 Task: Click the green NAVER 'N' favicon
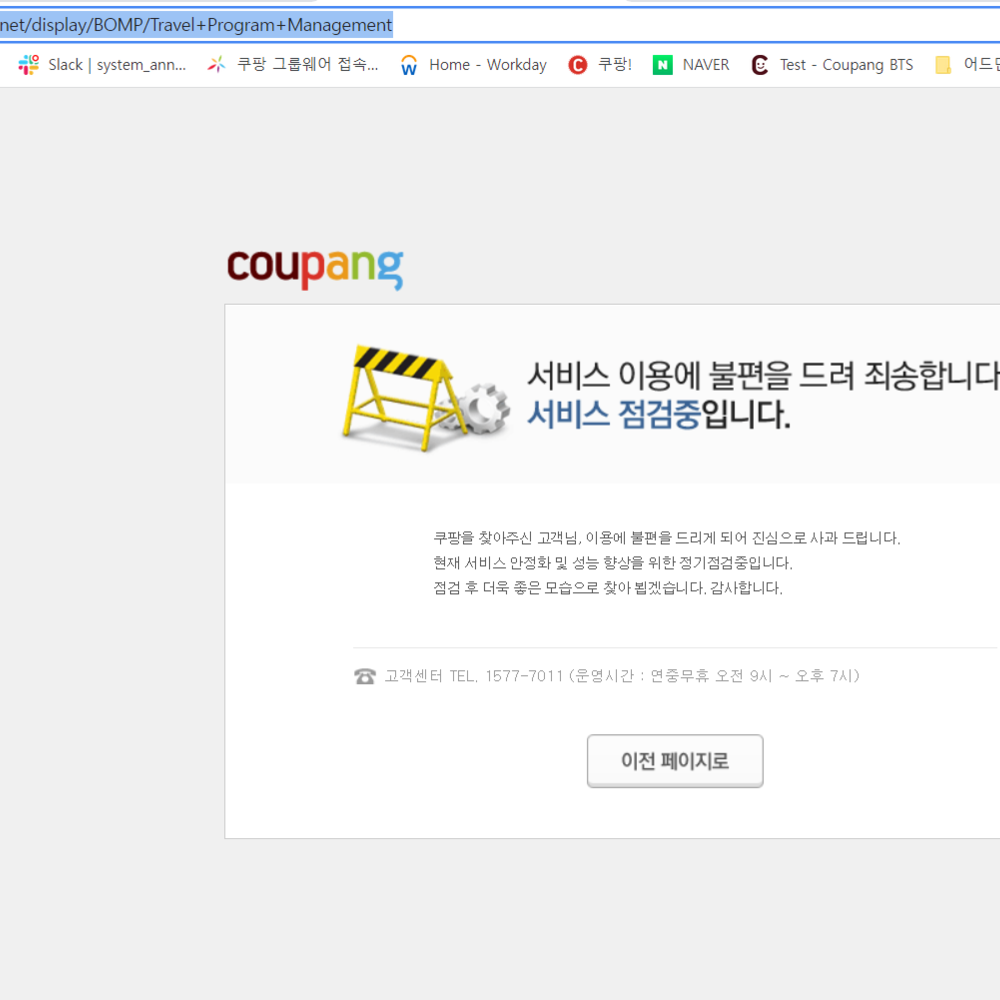[x=662, y=65]
